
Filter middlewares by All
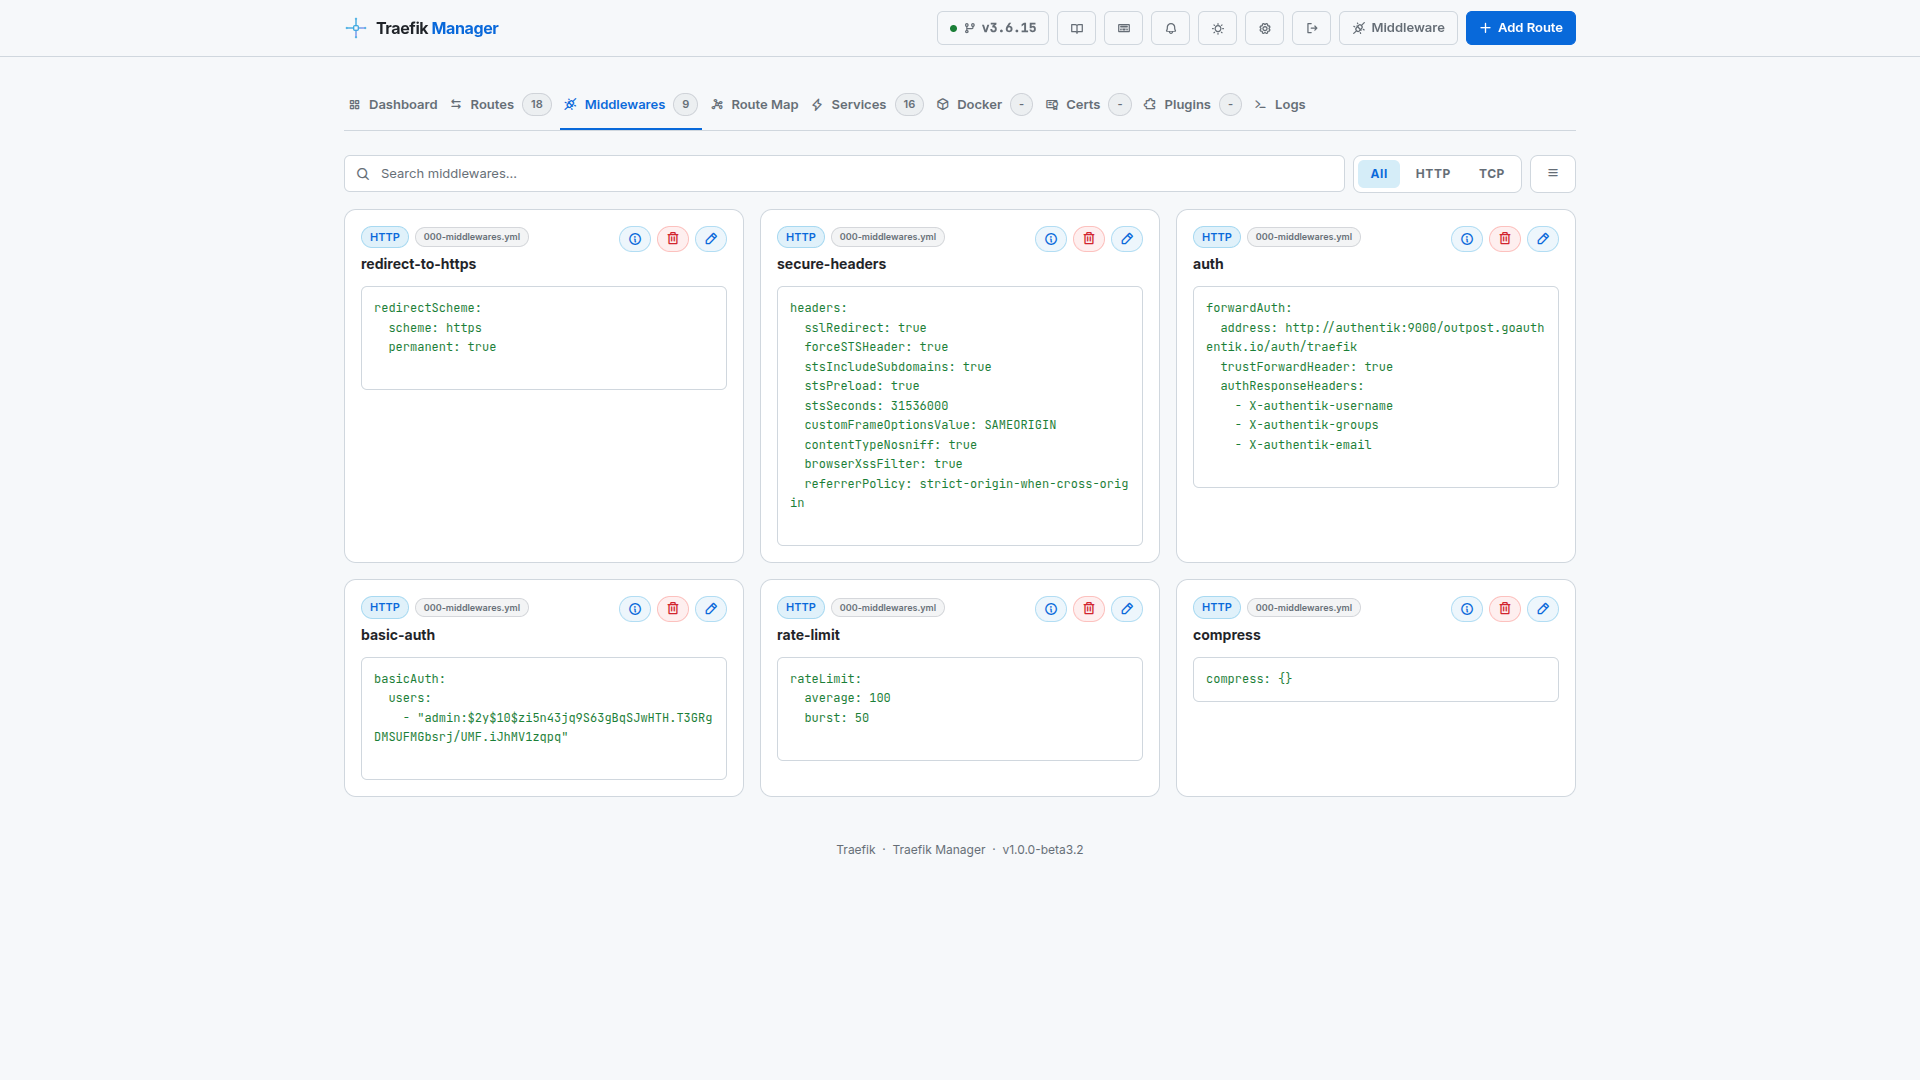point(1379,174)
